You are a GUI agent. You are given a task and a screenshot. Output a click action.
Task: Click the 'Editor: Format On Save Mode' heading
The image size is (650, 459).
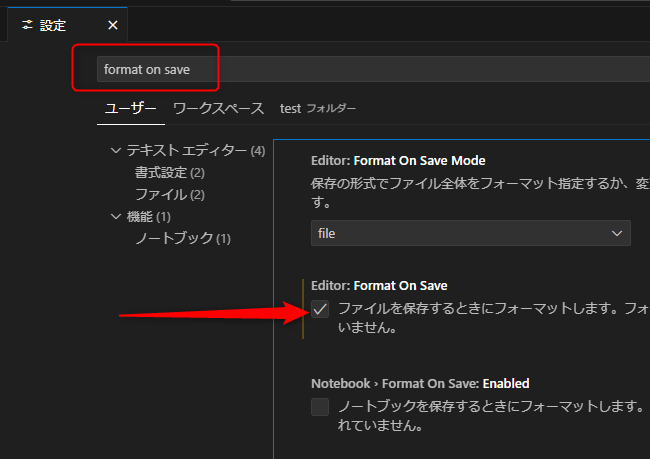point(398,159)
